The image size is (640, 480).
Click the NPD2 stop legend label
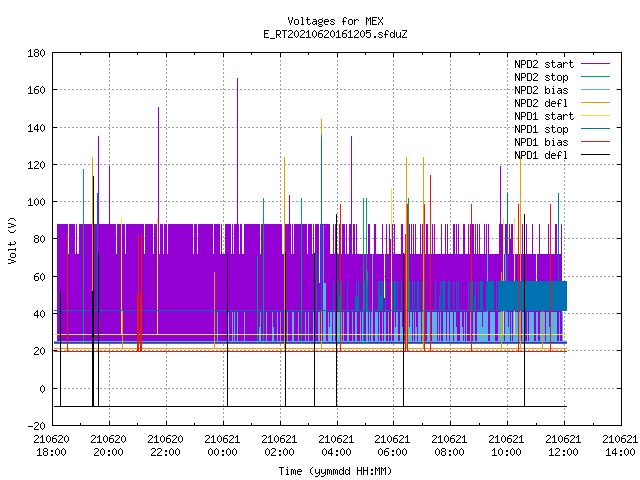541,77
